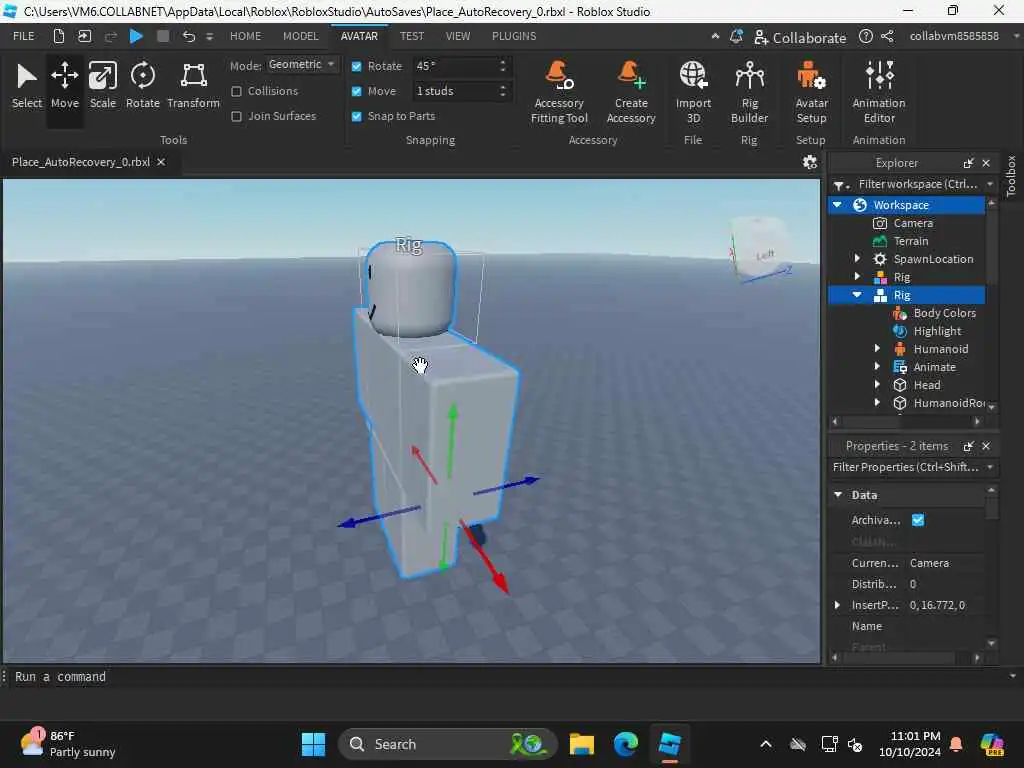The width and height of the screenshot is (1024, 768).
Task: Open the Windows Start menu
Action: point(313,744)
